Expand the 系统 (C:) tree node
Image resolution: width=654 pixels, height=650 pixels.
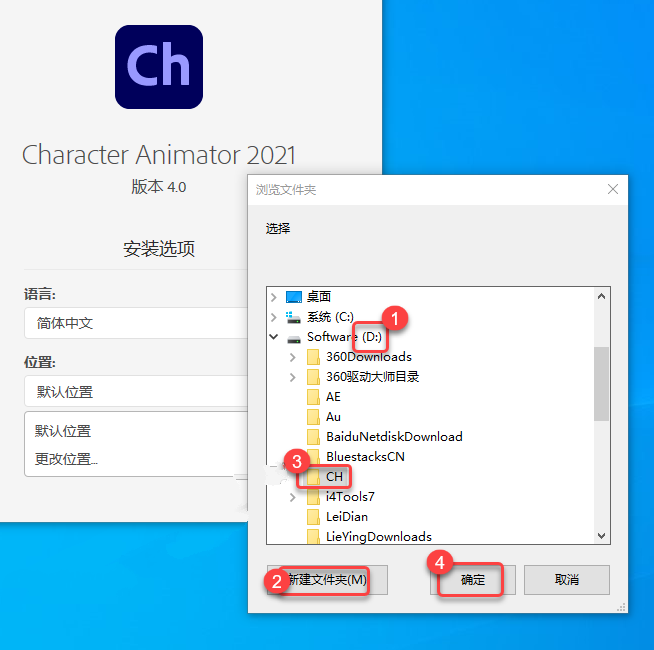[274, 317]
